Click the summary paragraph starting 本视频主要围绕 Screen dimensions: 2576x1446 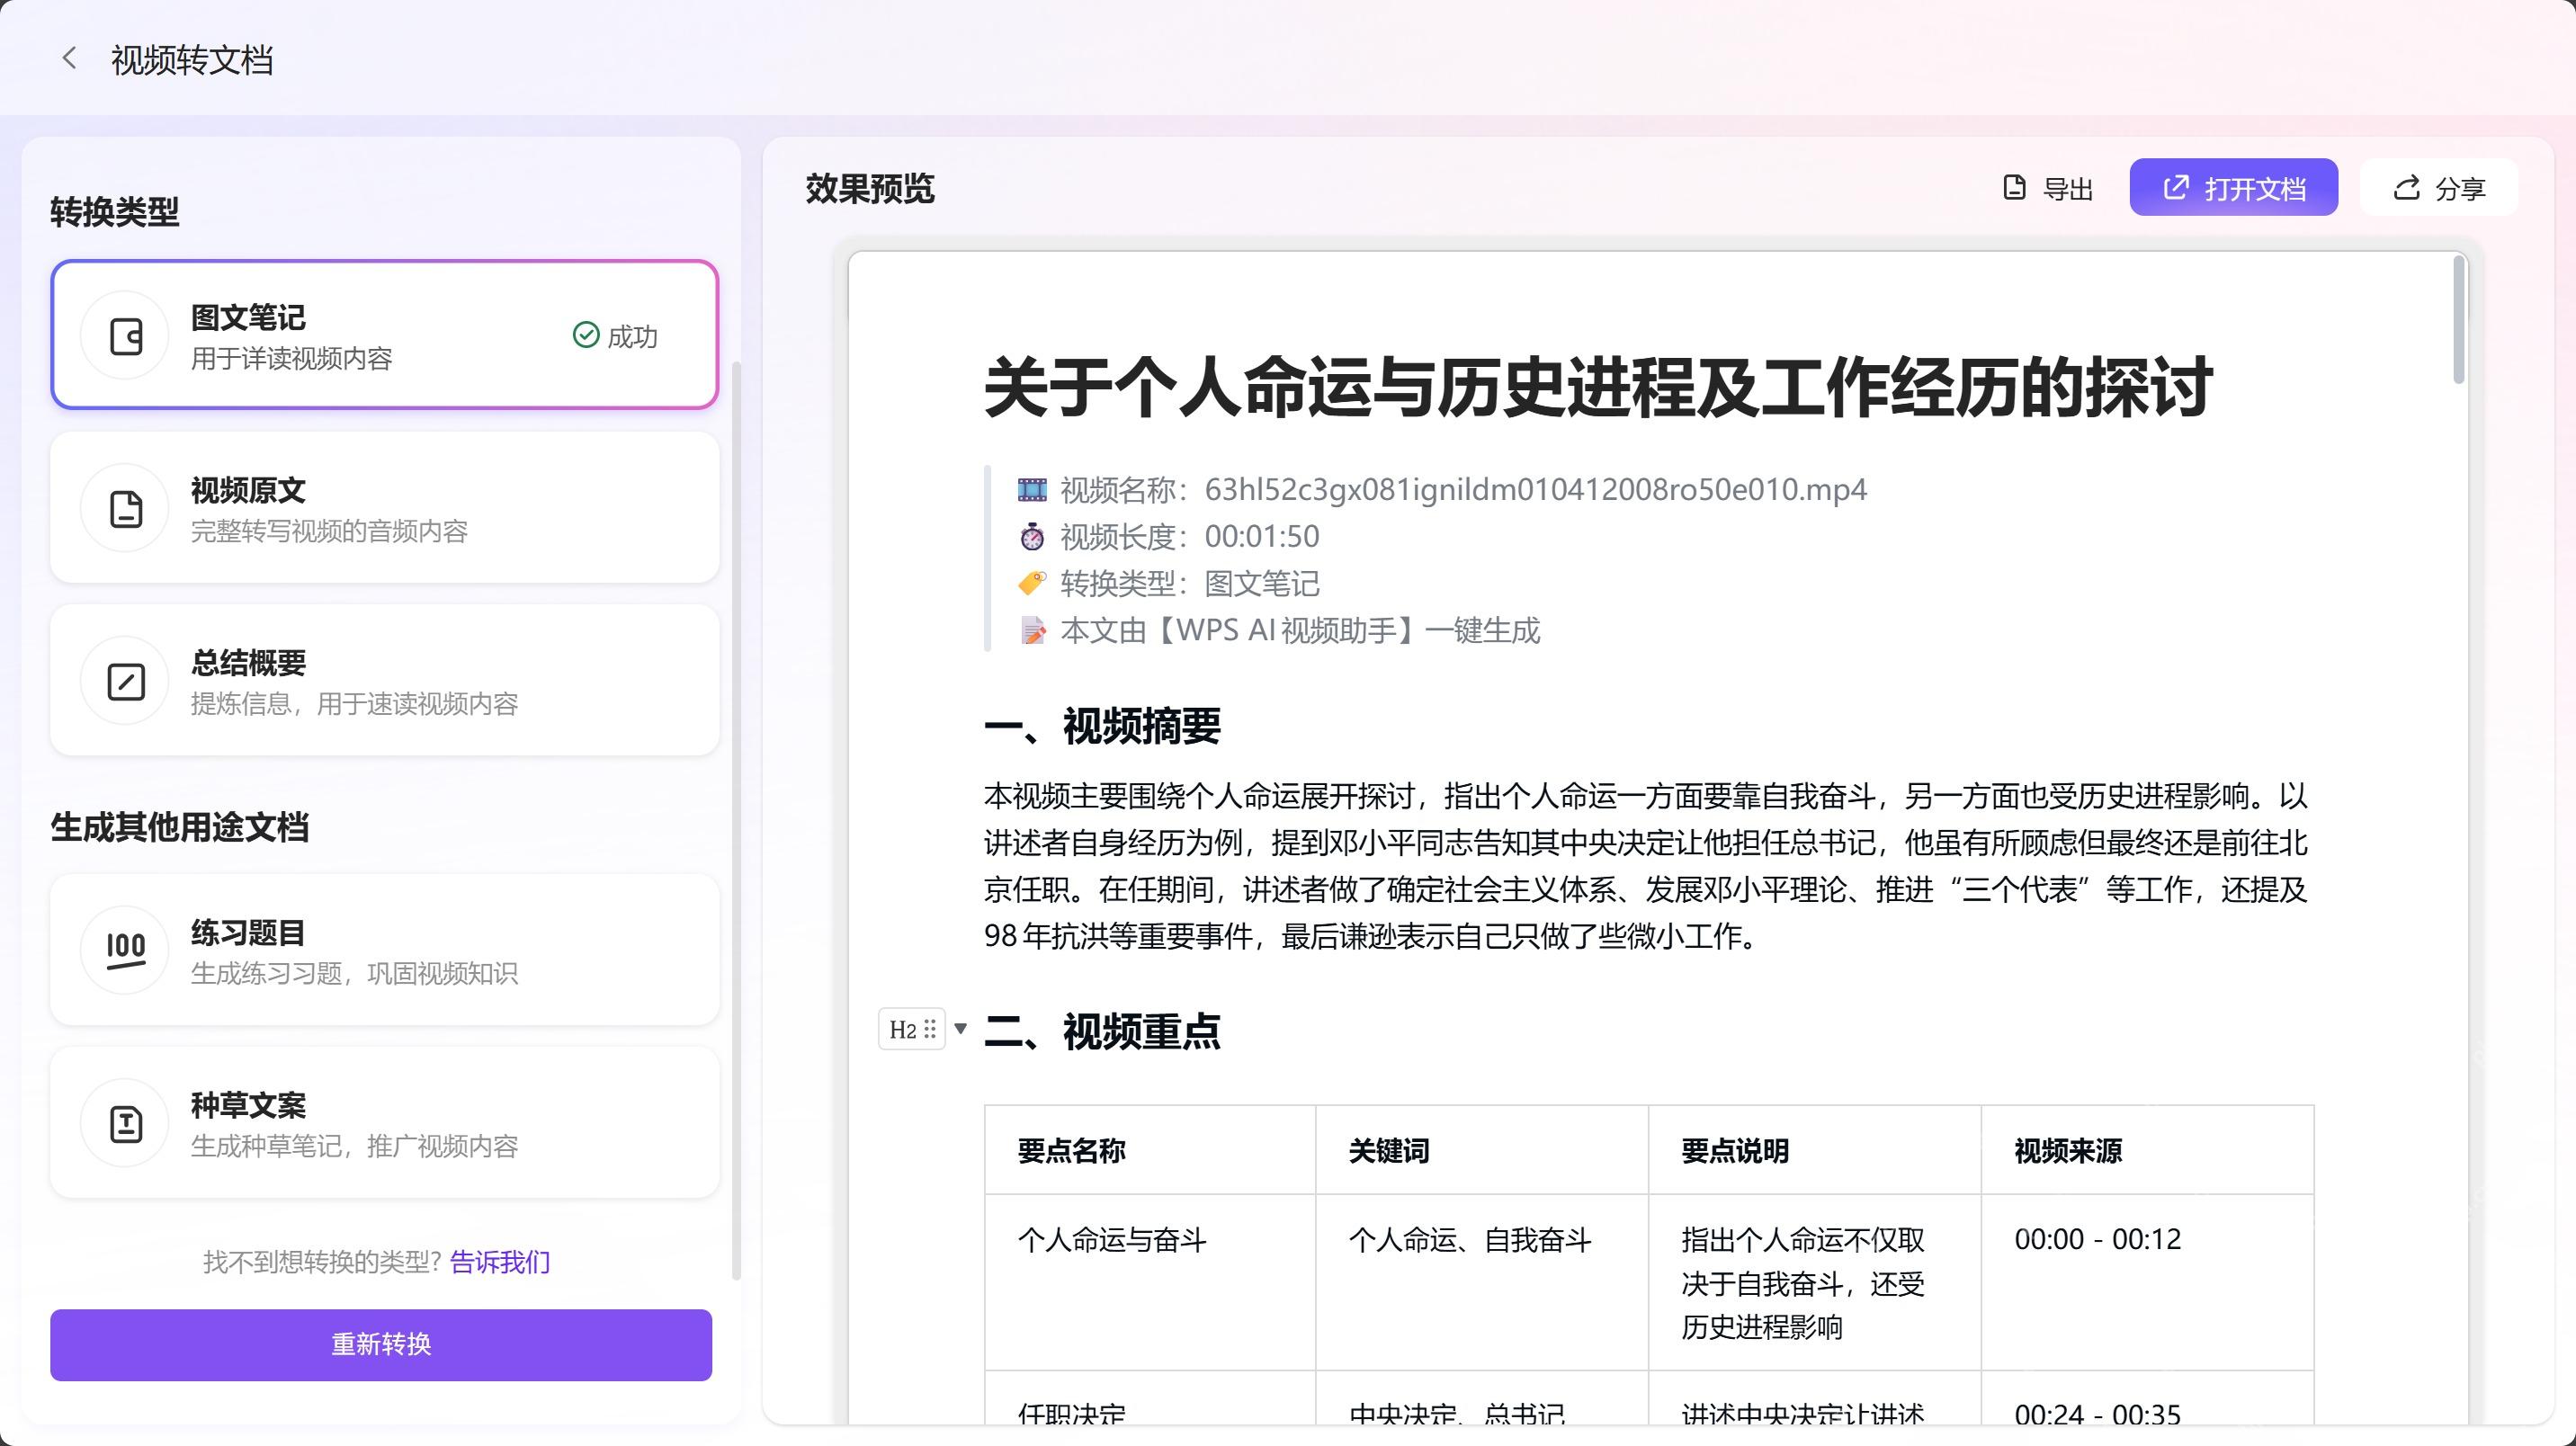1646,866
